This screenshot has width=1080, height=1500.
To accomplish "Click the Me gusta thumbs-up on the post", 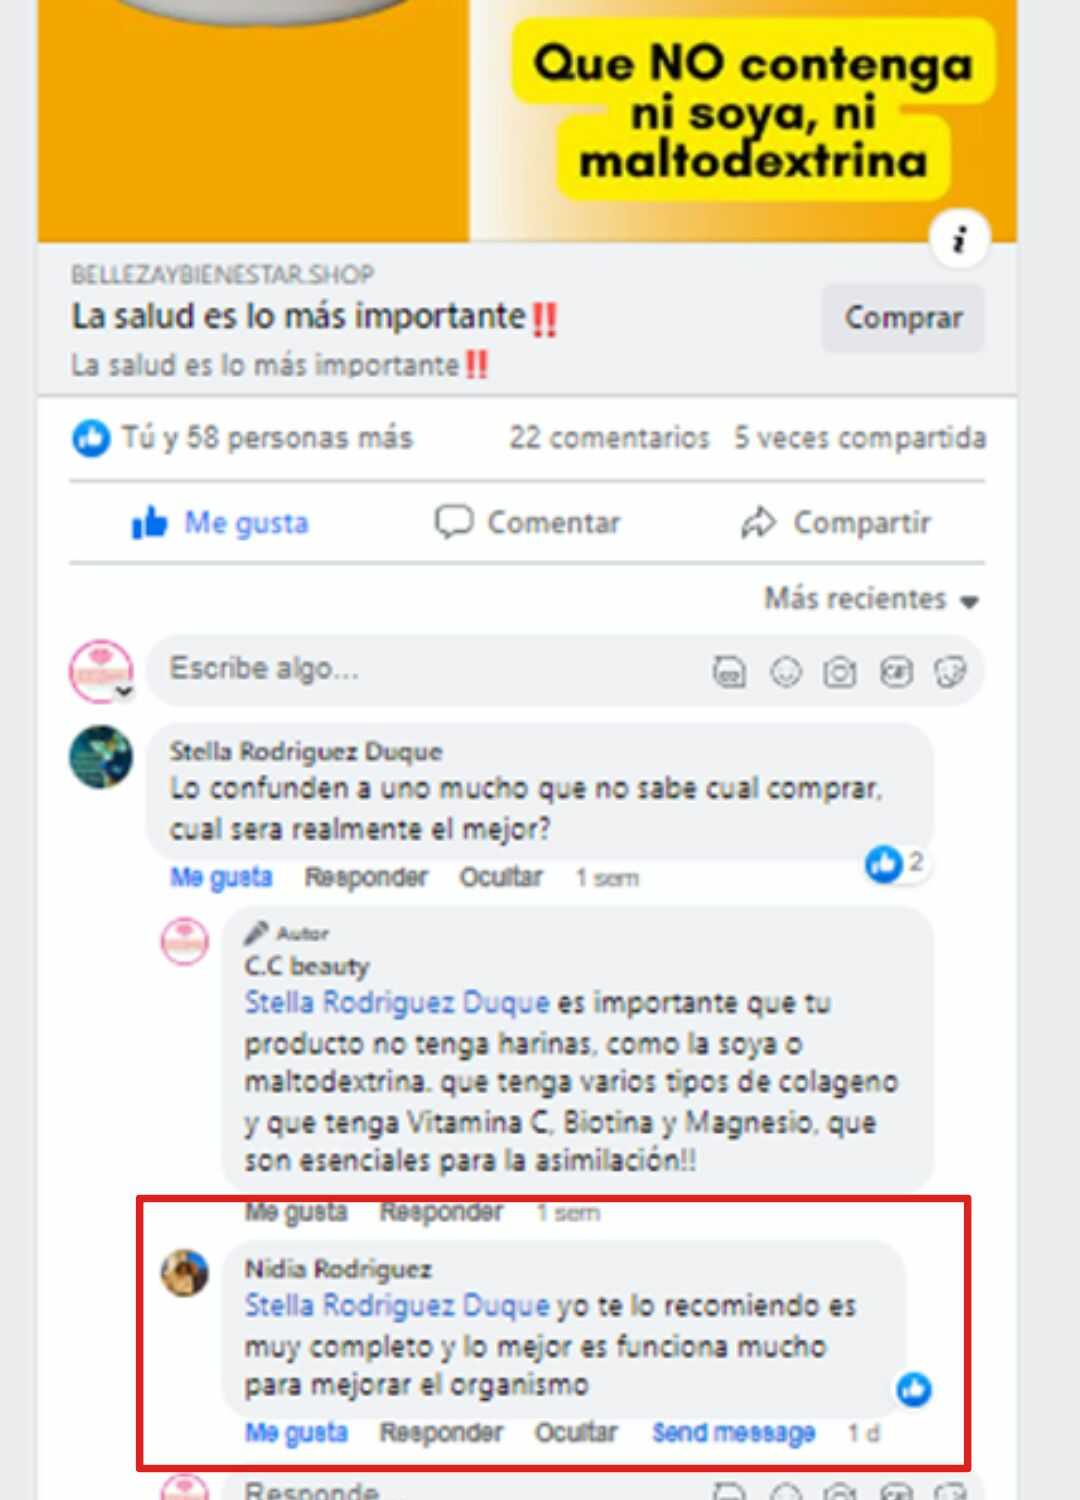I will tap(220, 523).
